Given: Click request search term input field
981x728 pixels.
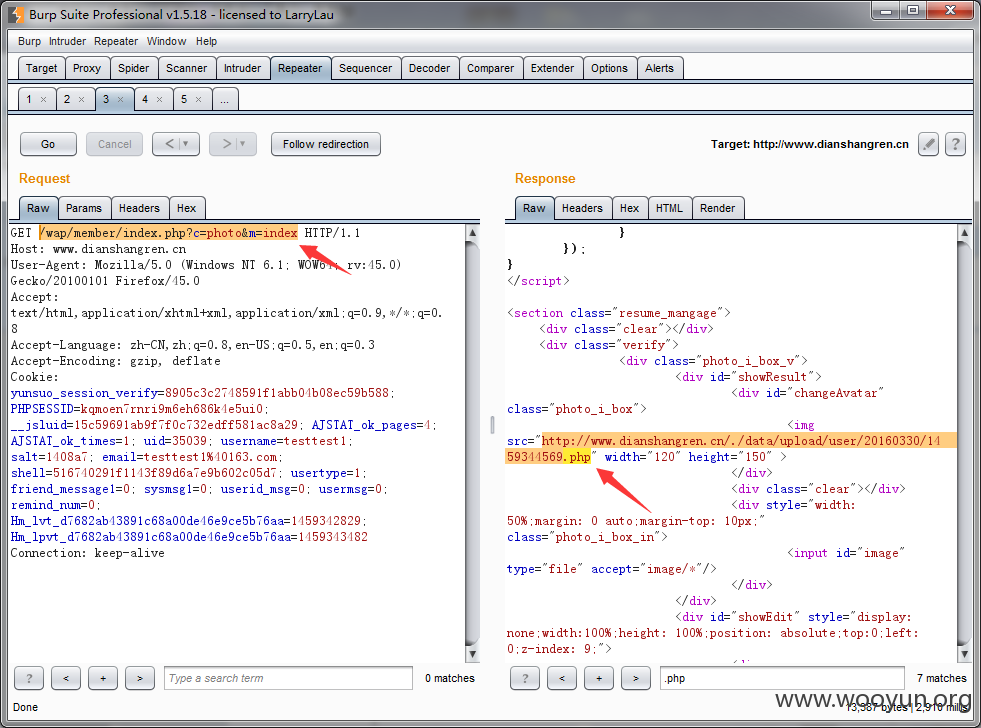Looking at the screenshot, I should 288,678.
